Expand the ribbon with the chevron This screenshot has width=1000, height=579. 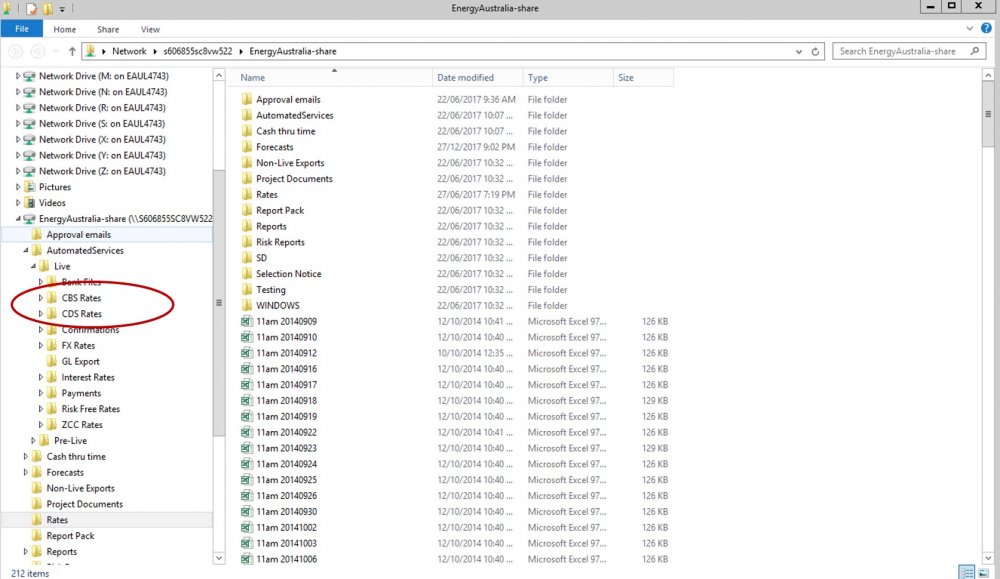(969, 29)
